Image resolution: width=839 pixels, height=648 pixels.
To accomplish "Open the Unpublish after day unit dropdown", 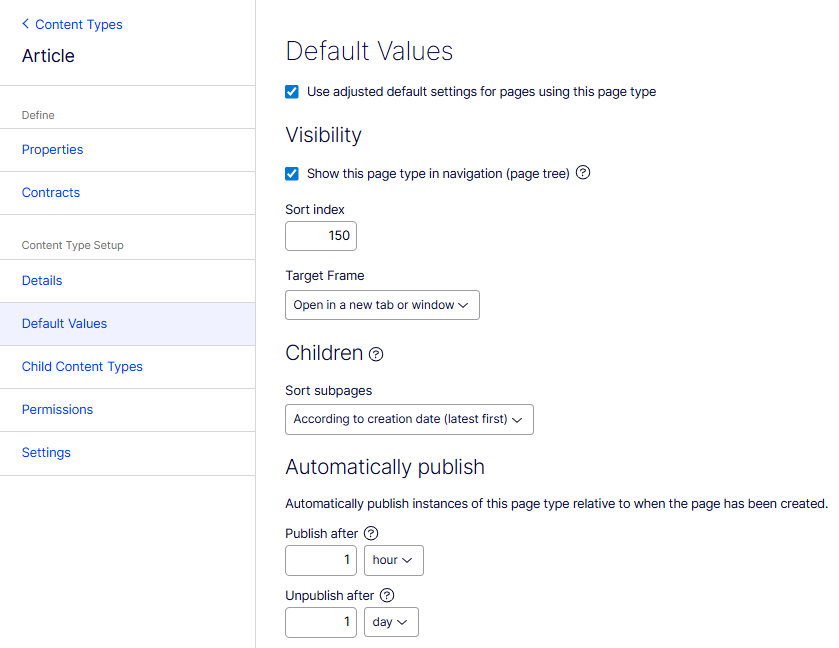I will click(391, 622).
